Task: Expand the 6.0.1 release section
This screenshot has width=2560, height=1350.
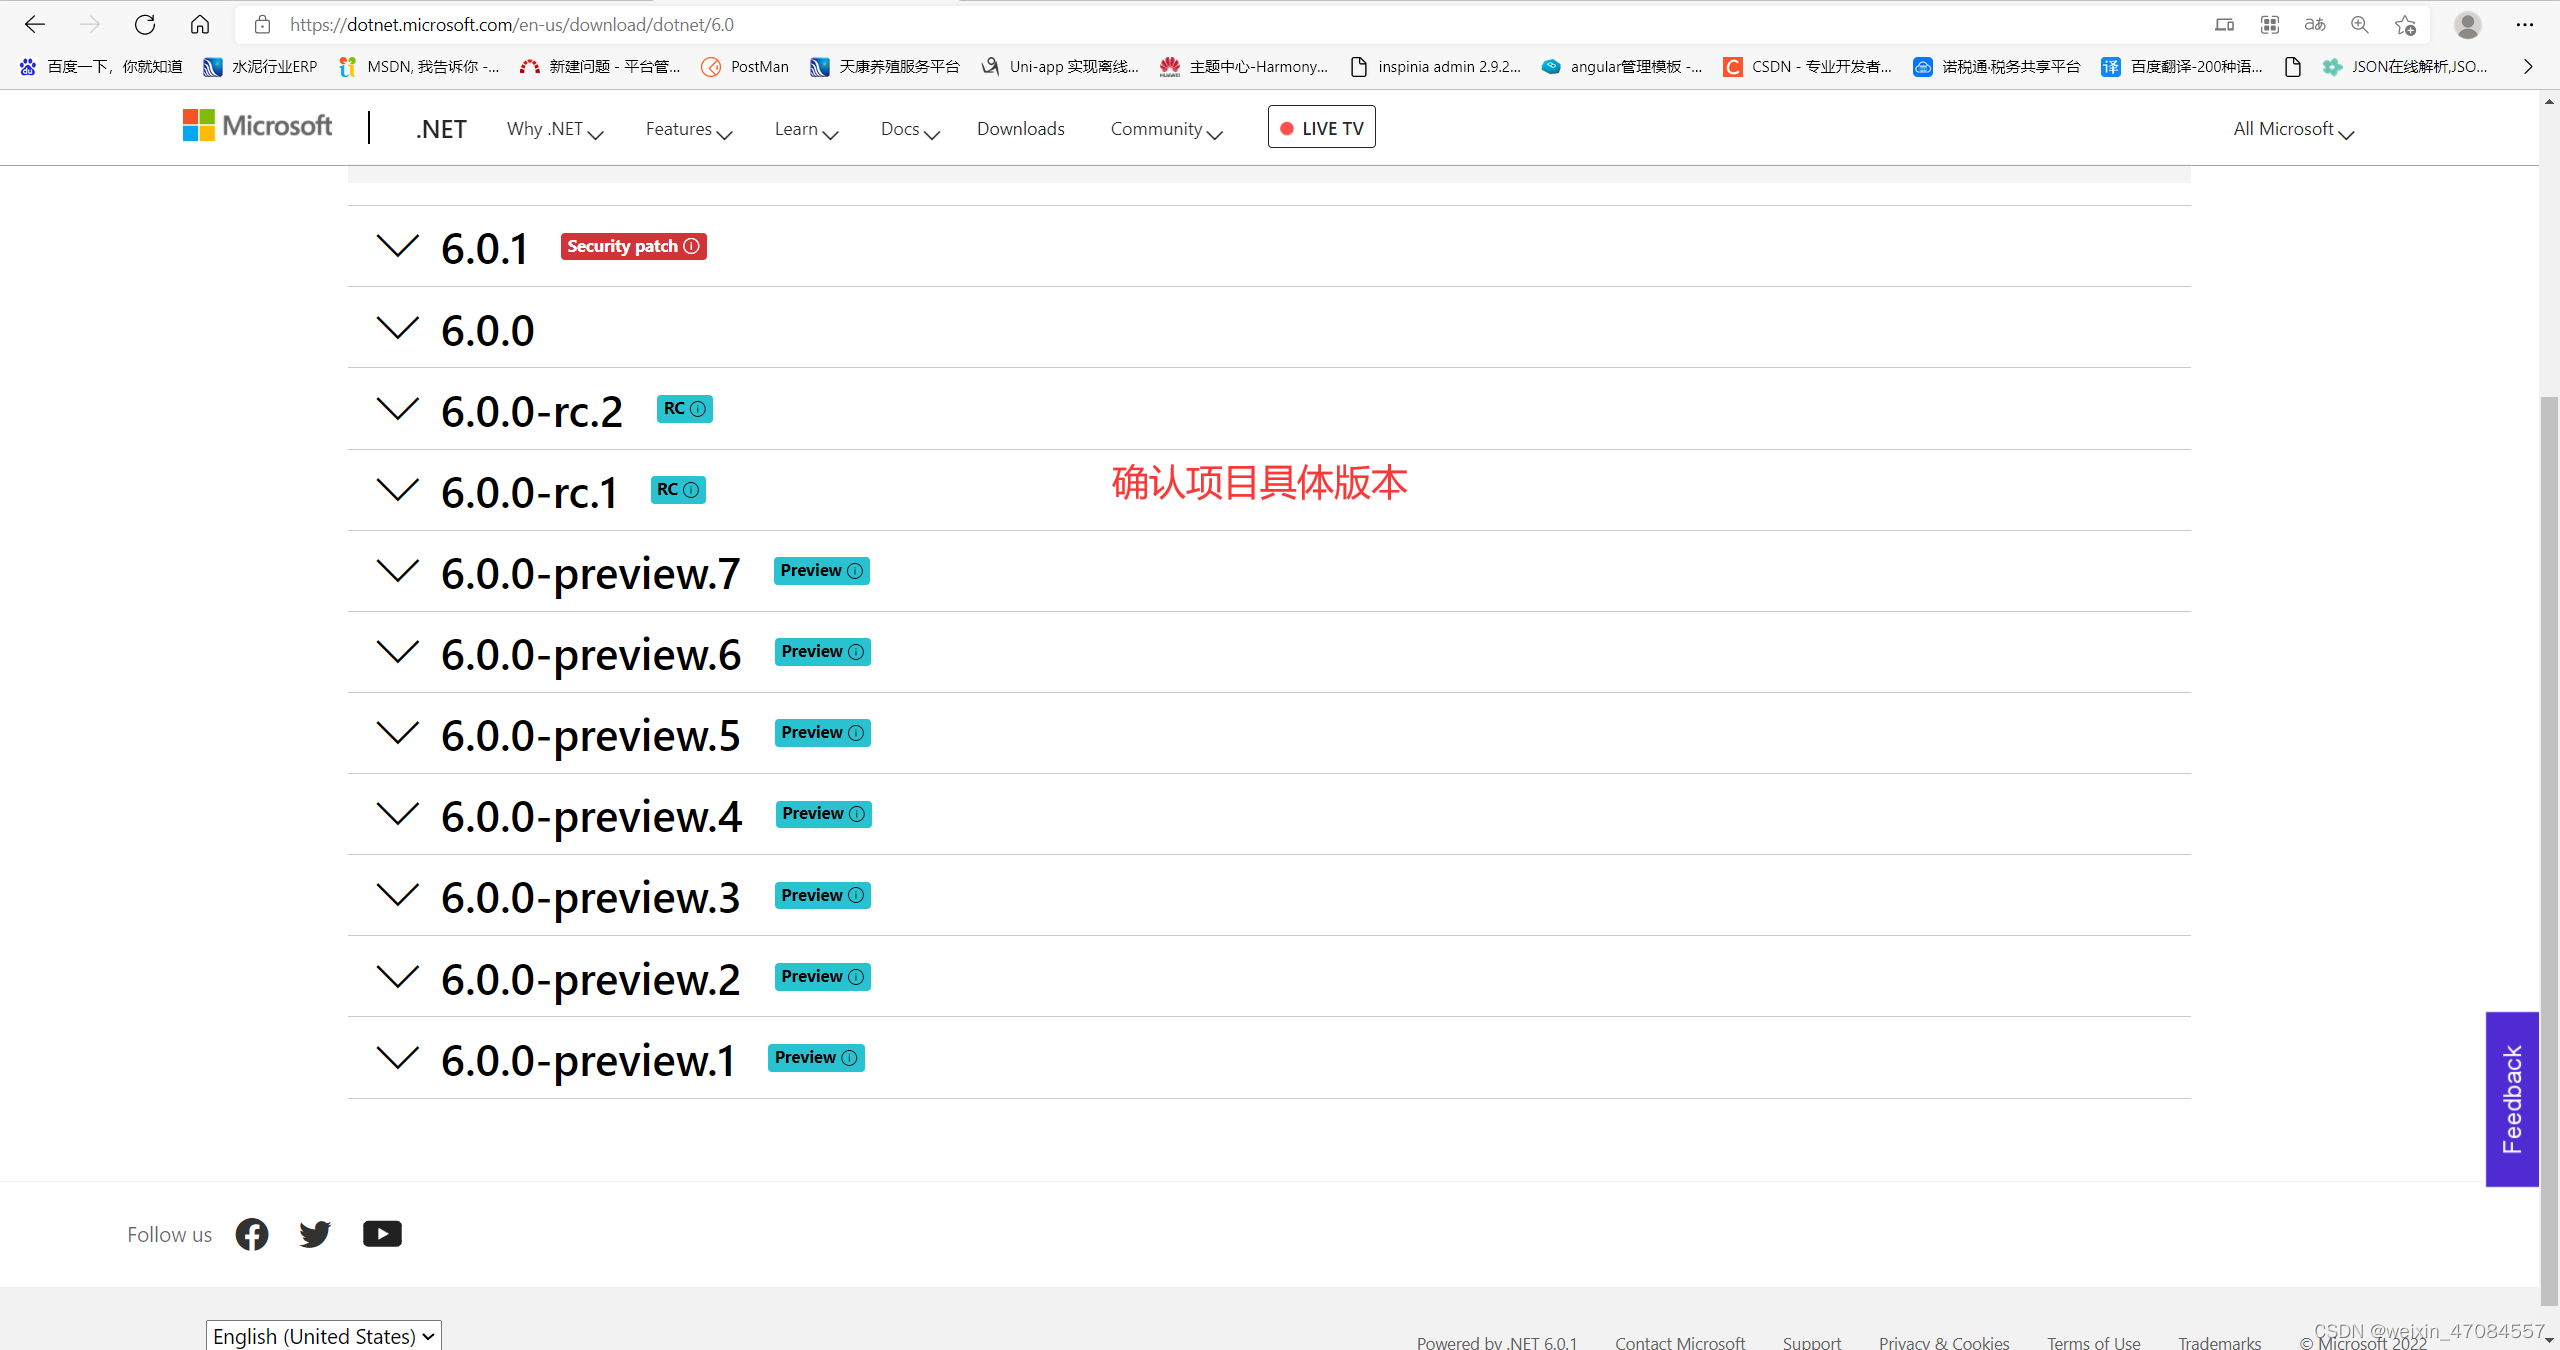Action: (x=397, y=246)
